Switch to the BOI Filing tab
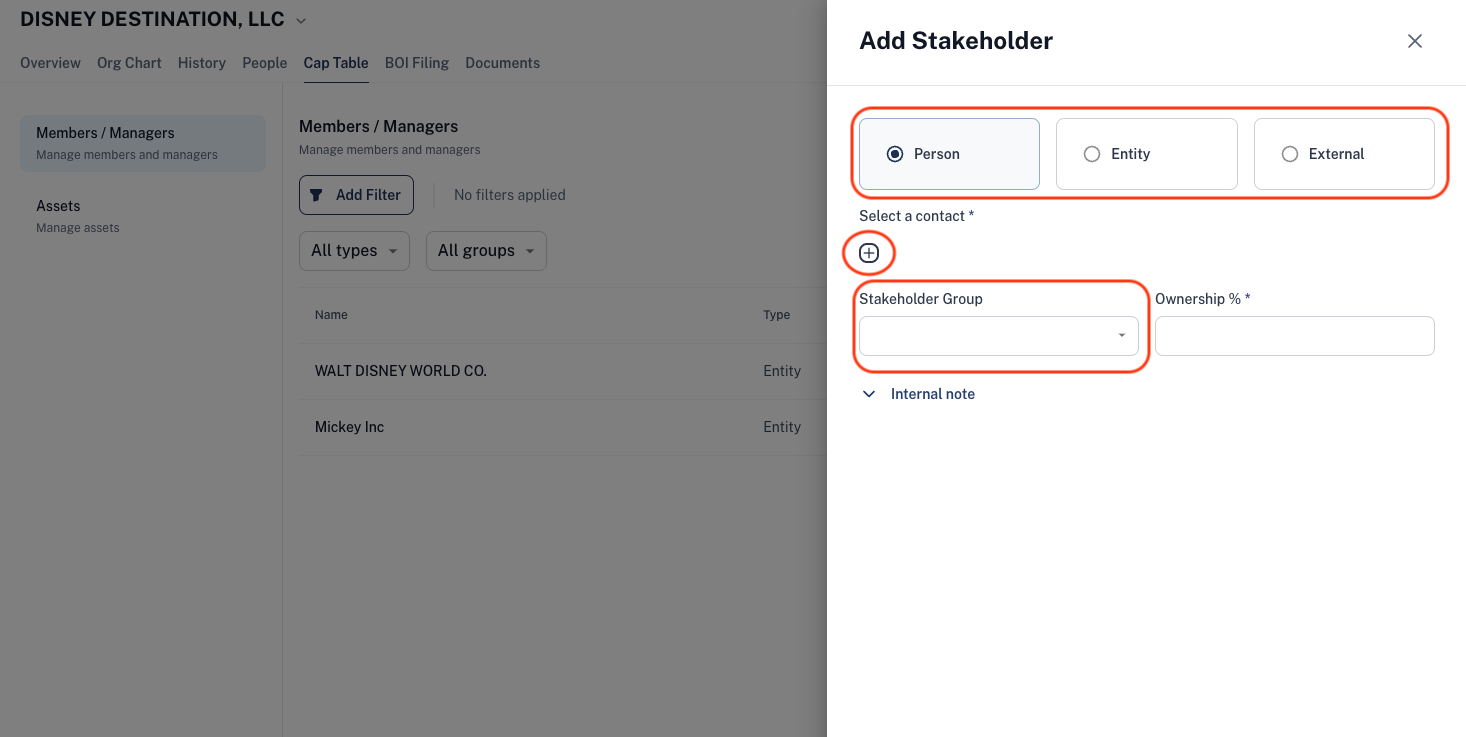Screen dimensions: 1466x737 tap(417, 63)
